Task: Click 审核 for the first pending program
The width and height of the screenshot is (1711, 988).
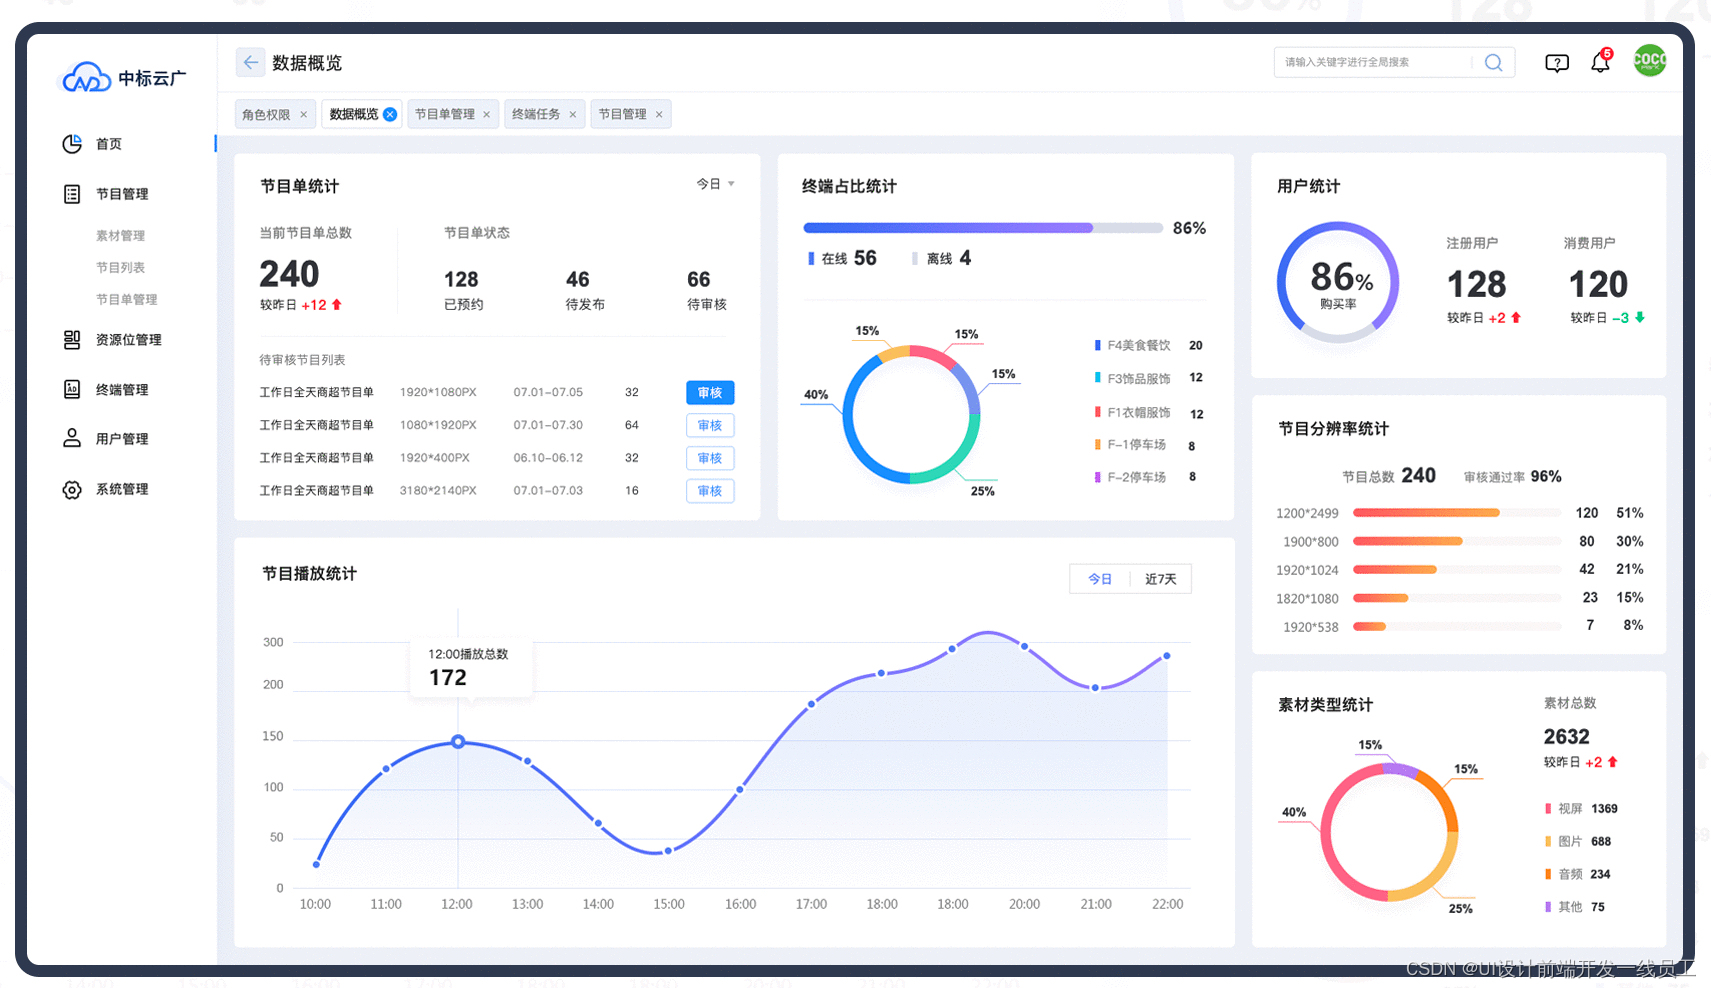Action: click(710, 392)
